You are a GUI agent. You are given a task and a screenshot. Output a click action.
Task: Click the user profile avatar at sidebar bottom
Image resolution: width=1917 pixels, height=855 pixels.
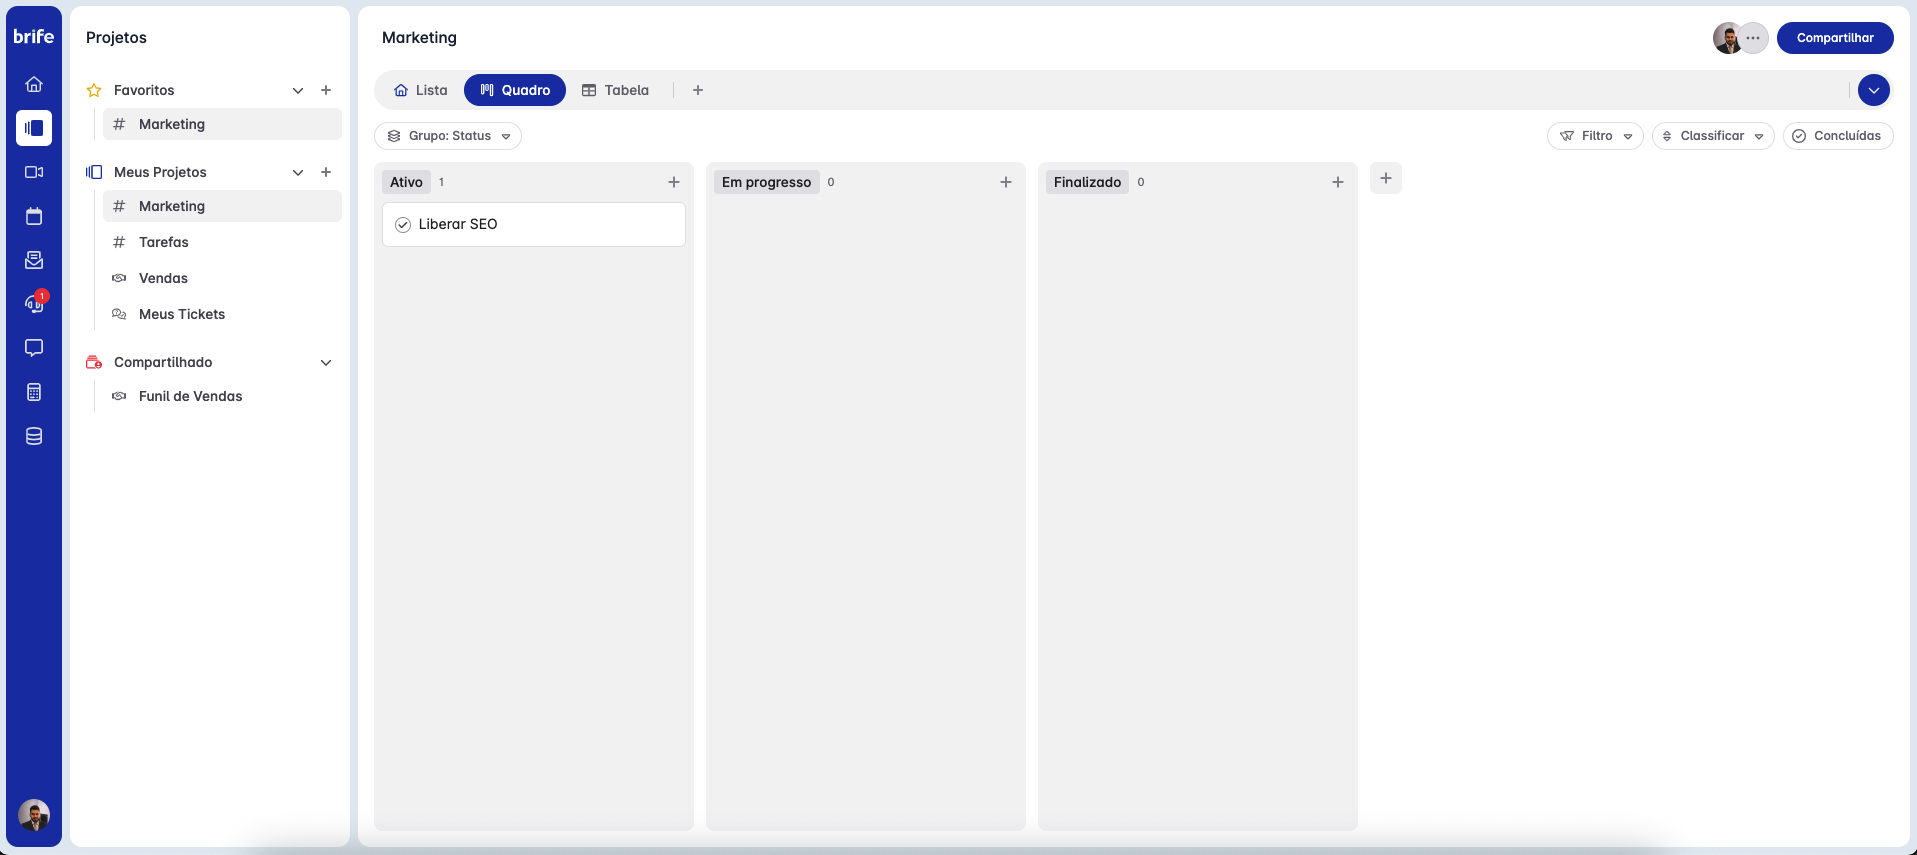[x=34, y=815]
